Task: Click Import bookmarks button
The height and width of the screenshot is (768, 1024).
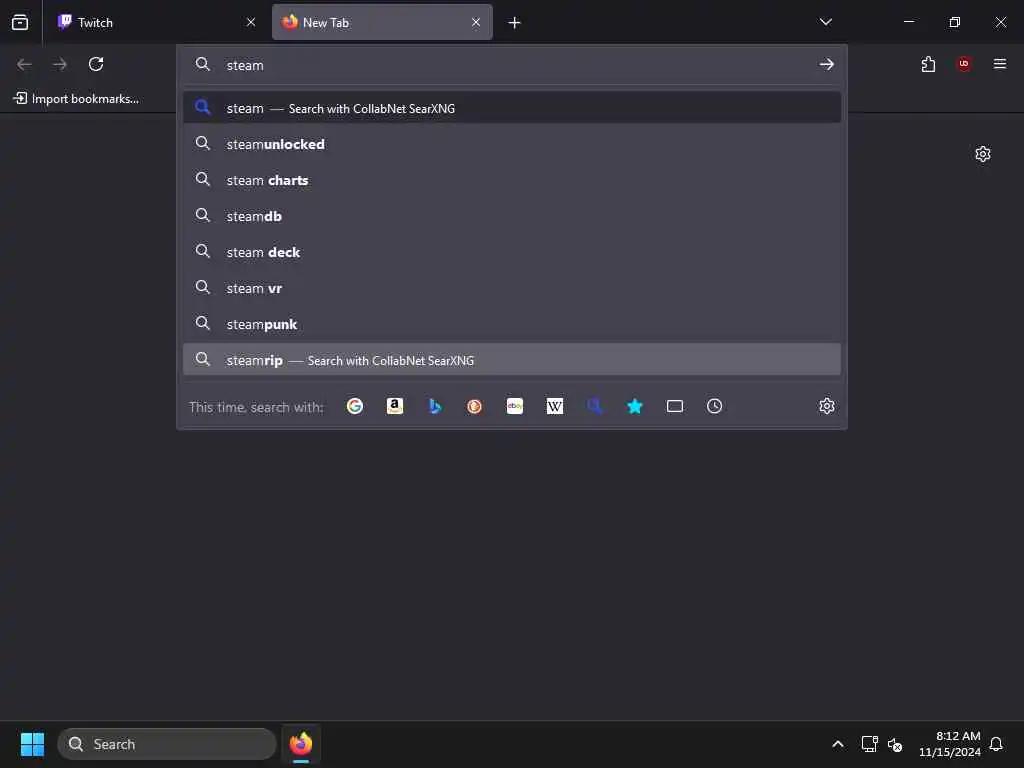Action: [x=76, y=99]
